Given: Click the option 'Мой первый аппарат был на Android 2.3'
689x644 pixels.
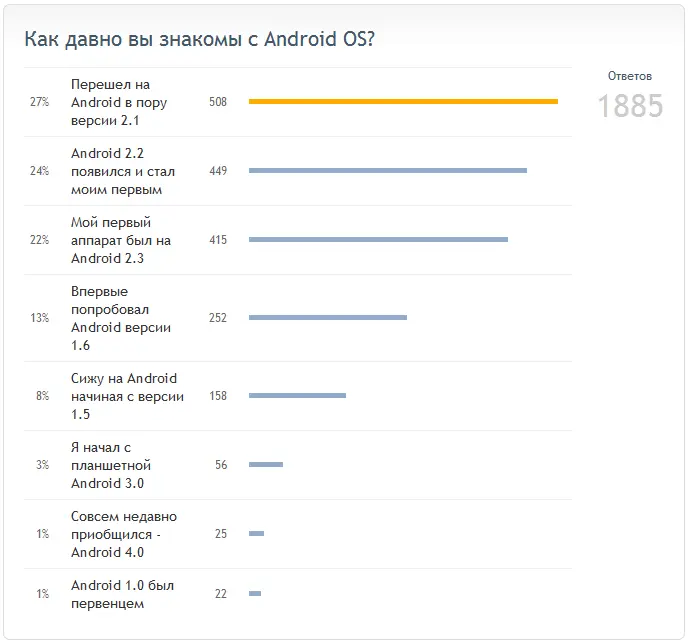Looking at the screenshot, I should (x=121, y=240).
